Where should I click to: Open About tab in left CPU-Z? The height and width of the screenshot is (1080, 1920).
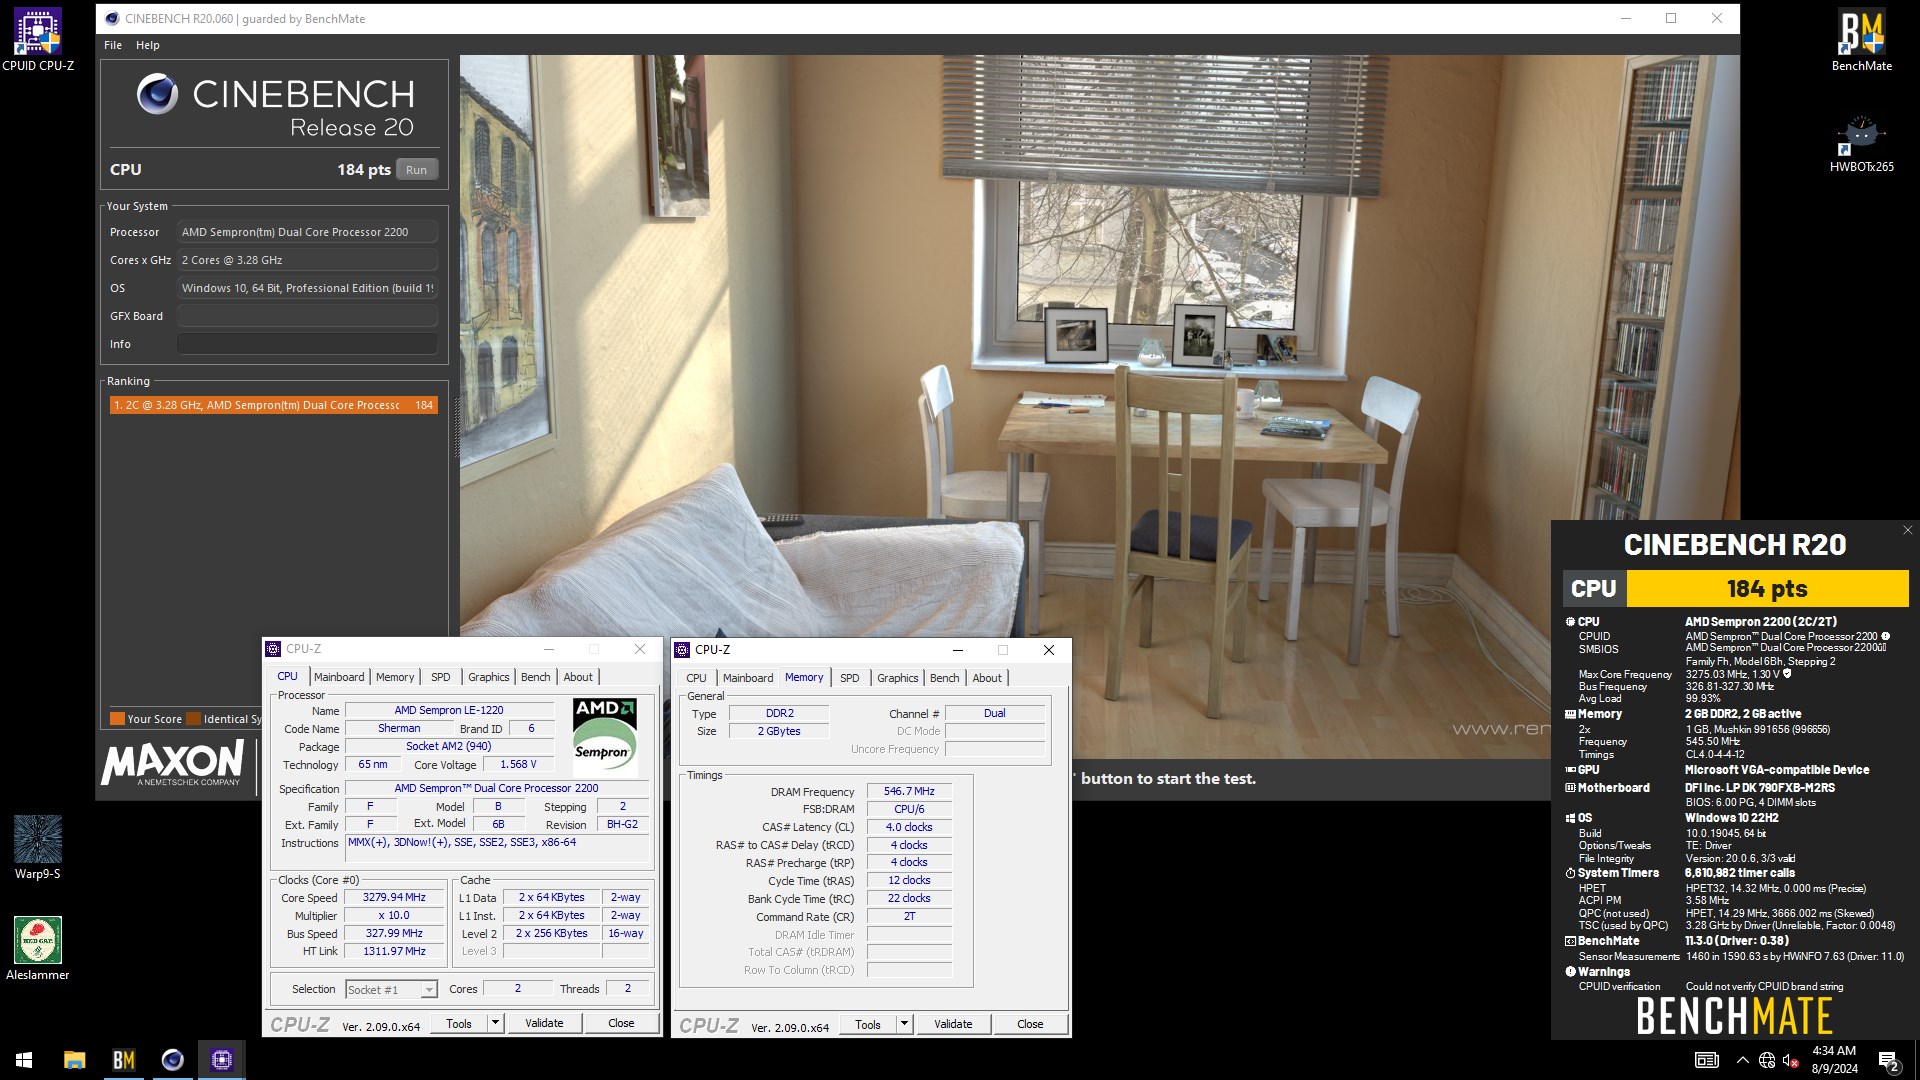[578, 677]
